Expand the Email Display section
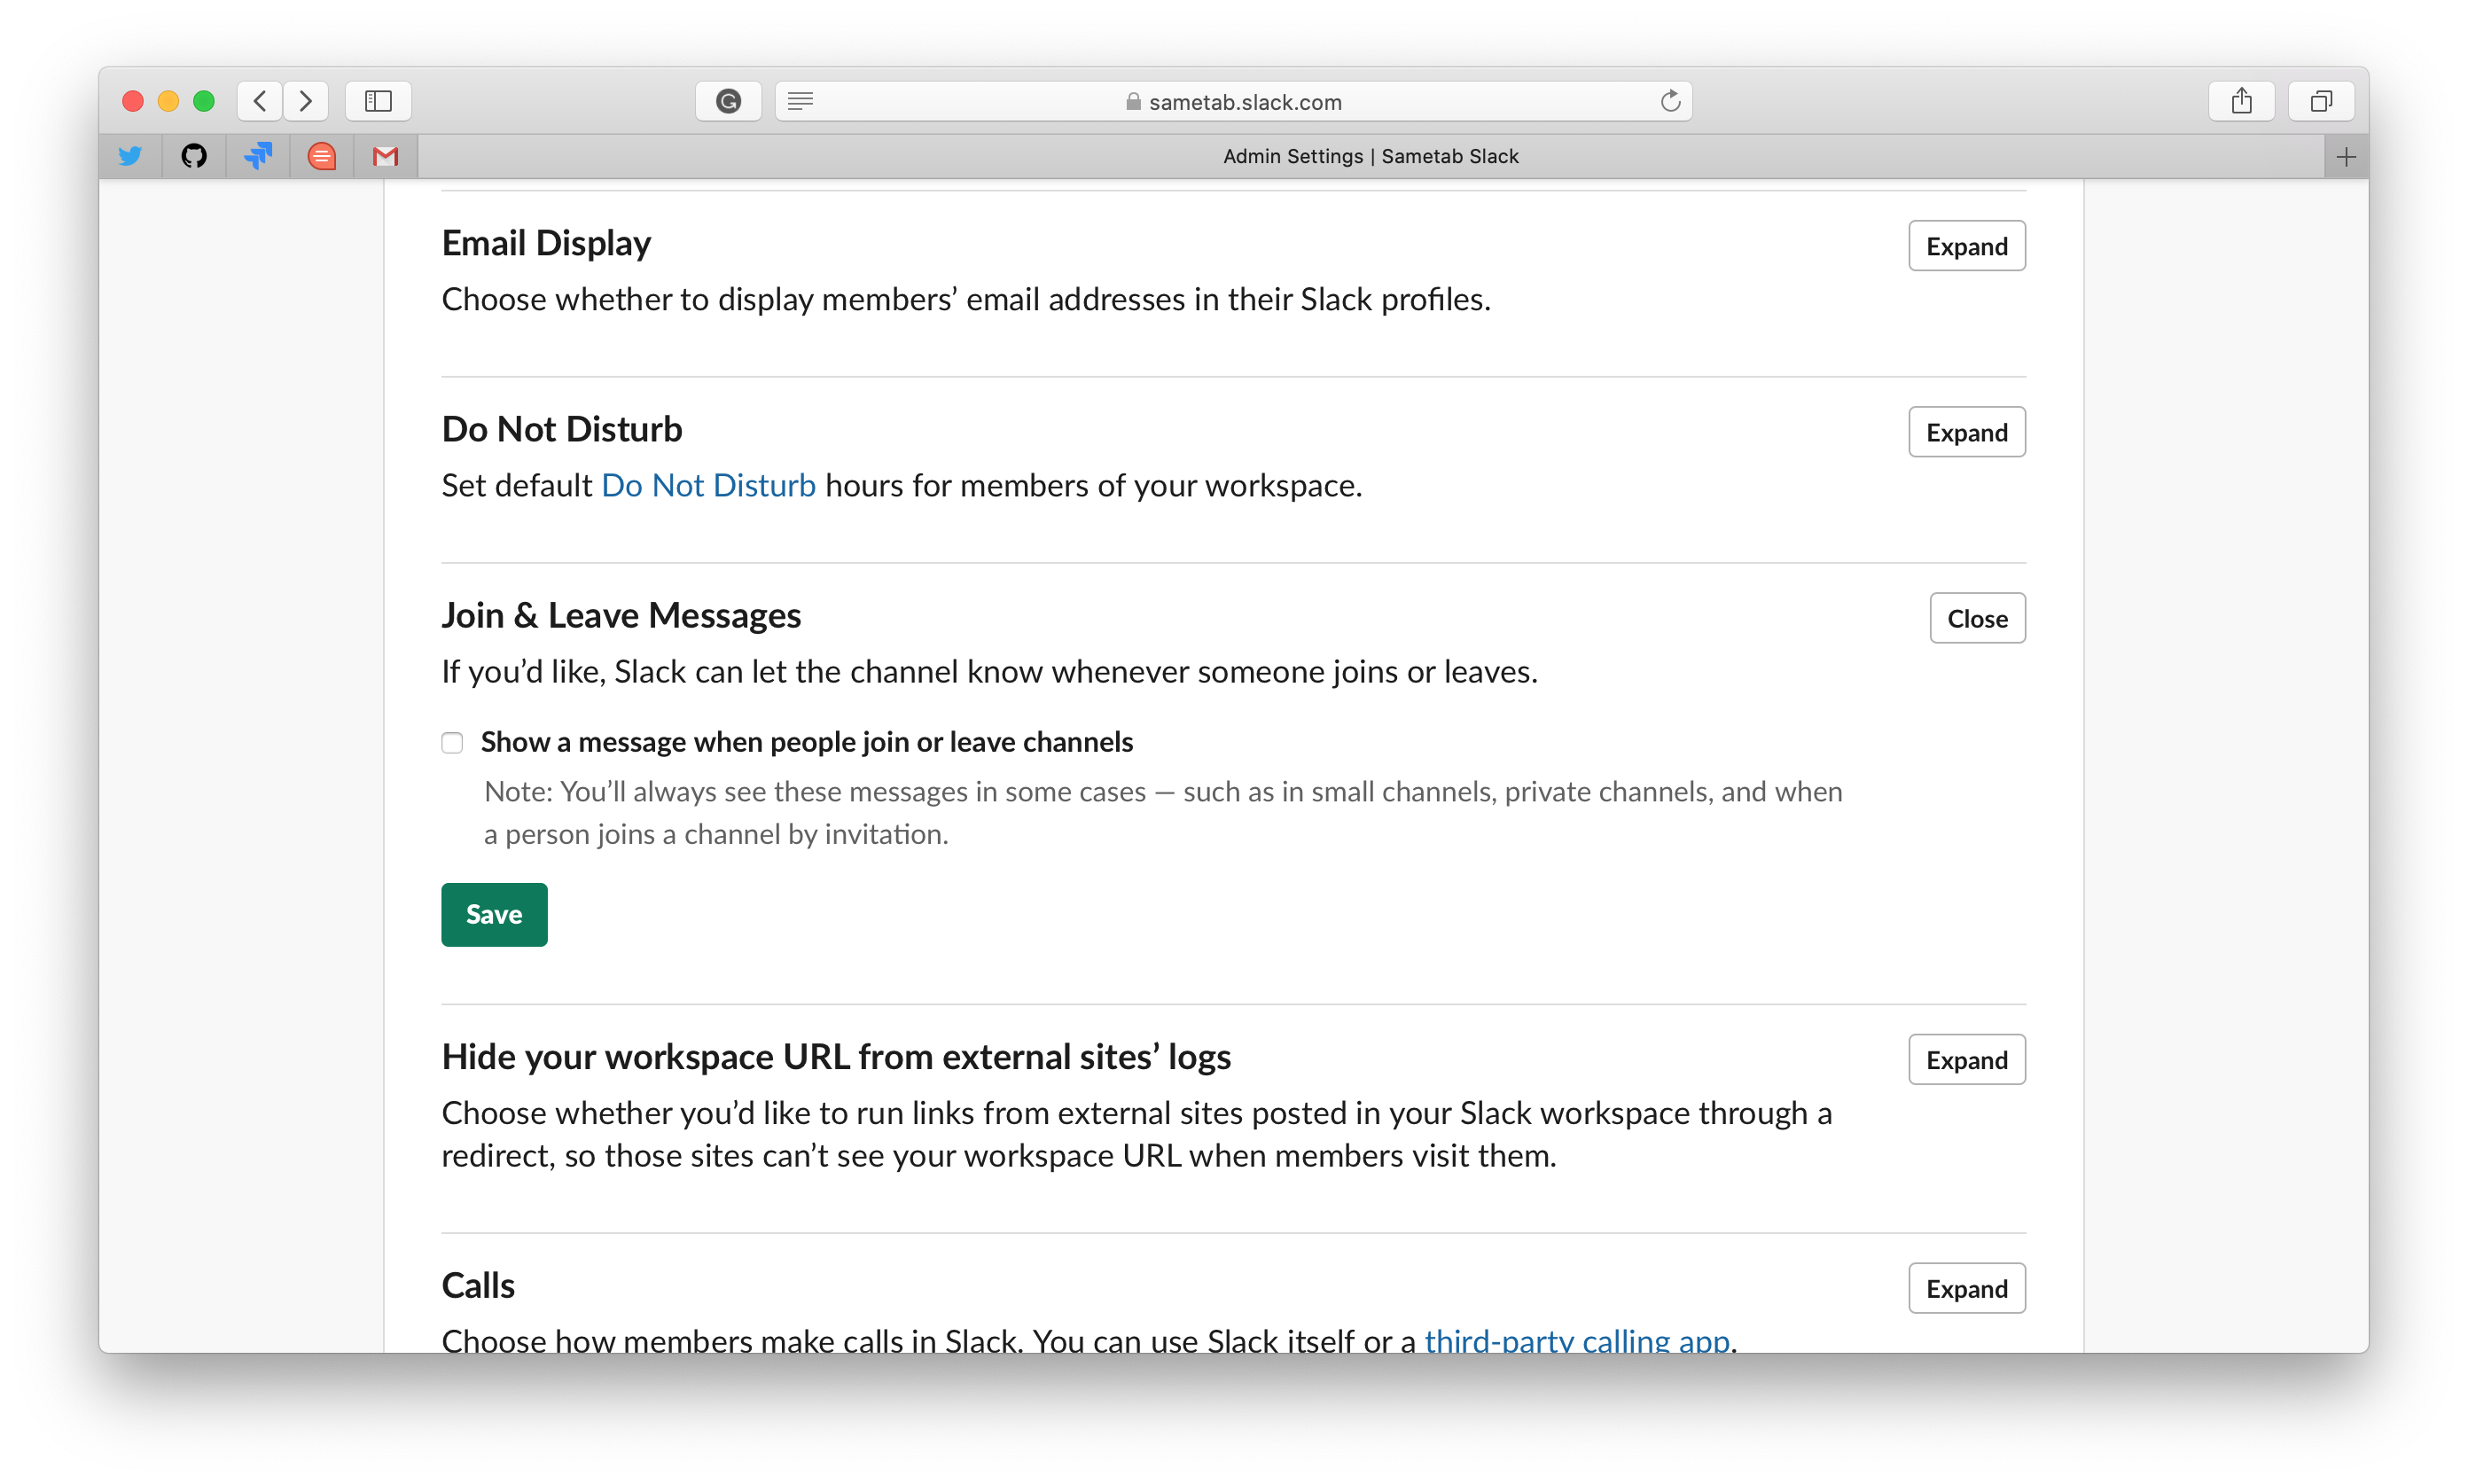The width and height of the screenshot is (2468, 1484). [1966, 246]
